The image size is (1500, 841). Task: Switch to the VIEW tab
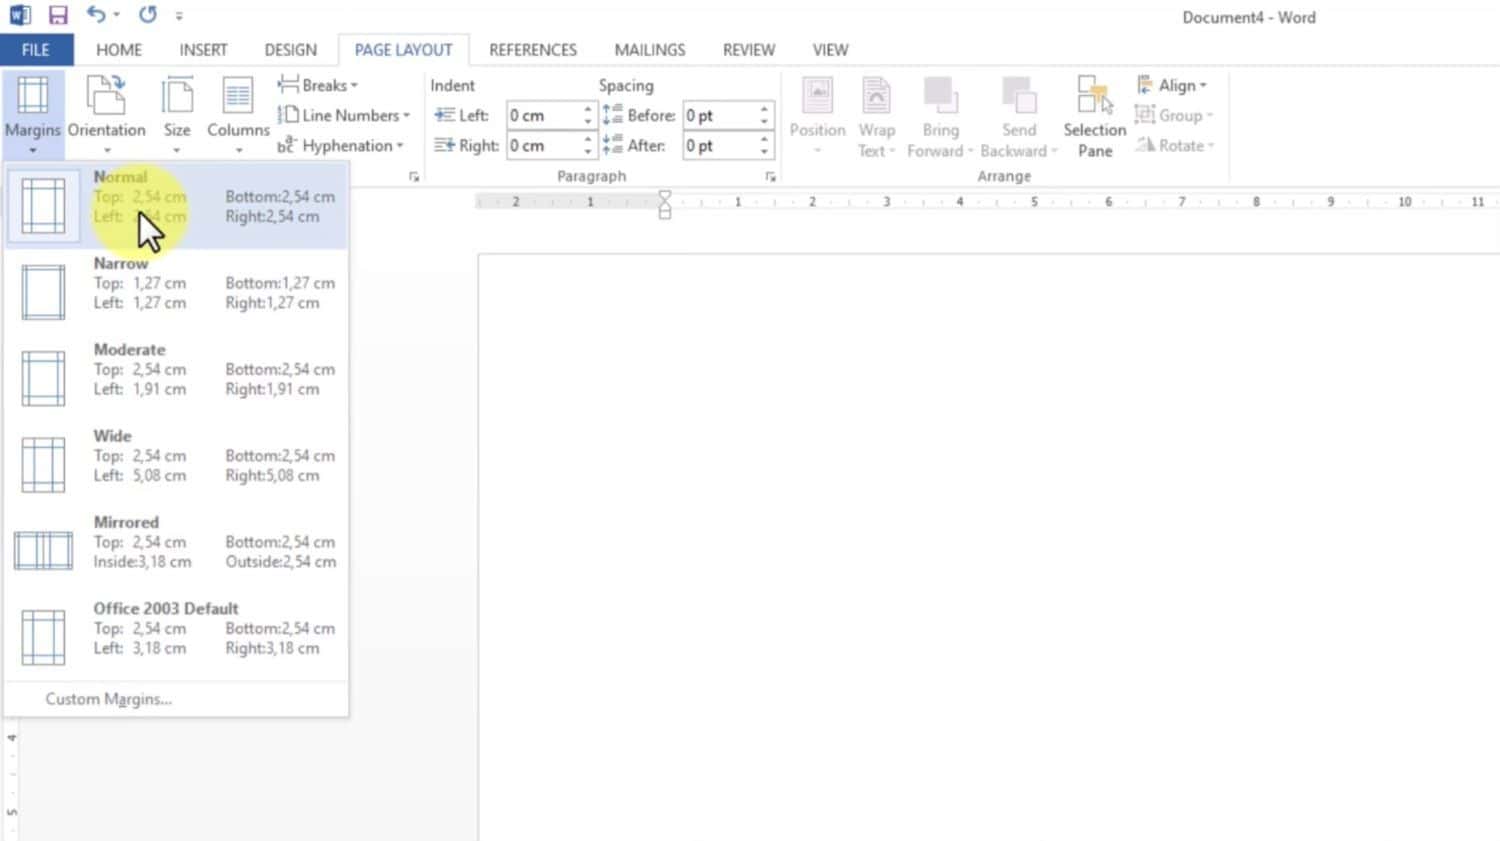pyautogui.click(x=830, y=49)
